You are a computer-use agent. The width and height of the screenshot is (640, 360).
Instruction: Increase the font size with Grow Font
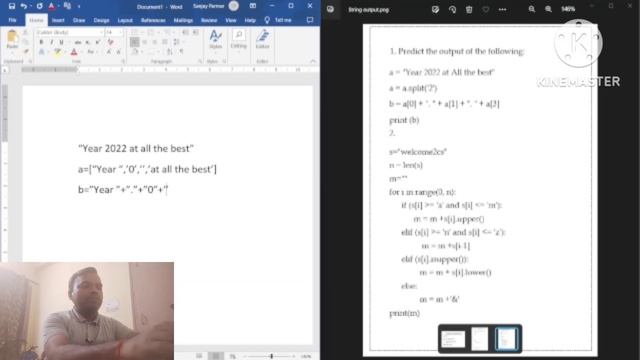click(109, 52)
